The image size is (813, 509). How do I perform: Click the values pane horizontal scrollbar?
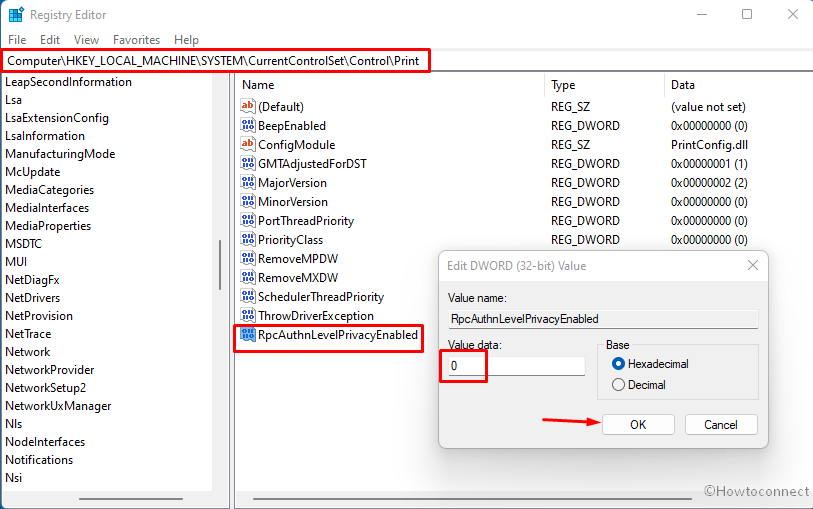[x=472, y=499]
